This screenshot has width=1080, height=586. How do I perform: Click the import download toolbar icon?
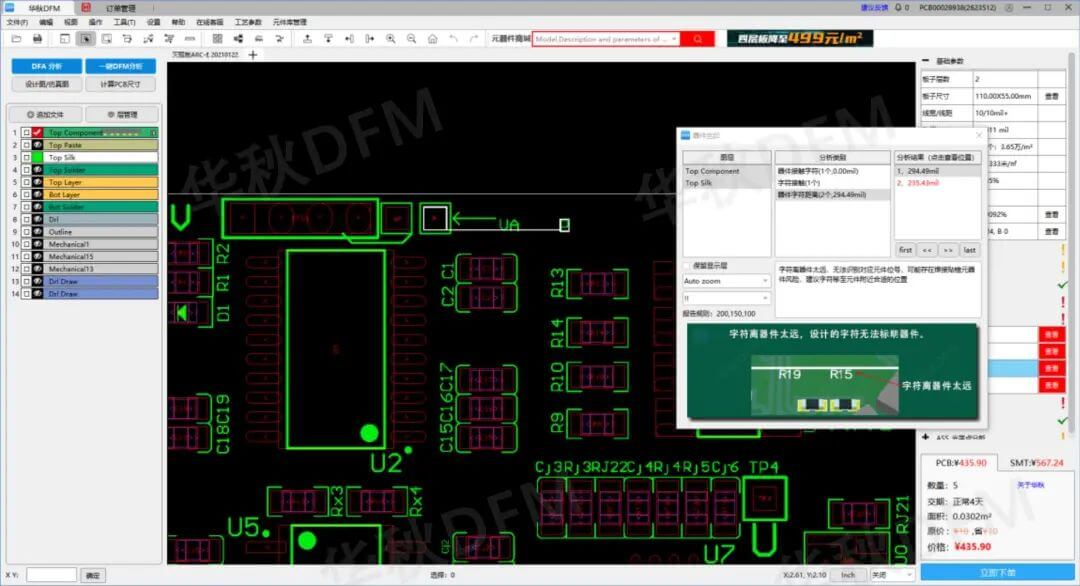coord(328,39)
